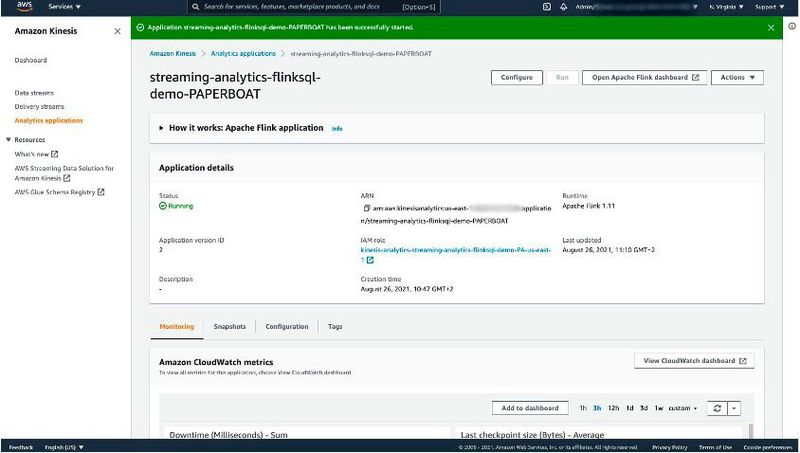
Task: Open Apache Flink dashboard
Action: coord(644,78)
